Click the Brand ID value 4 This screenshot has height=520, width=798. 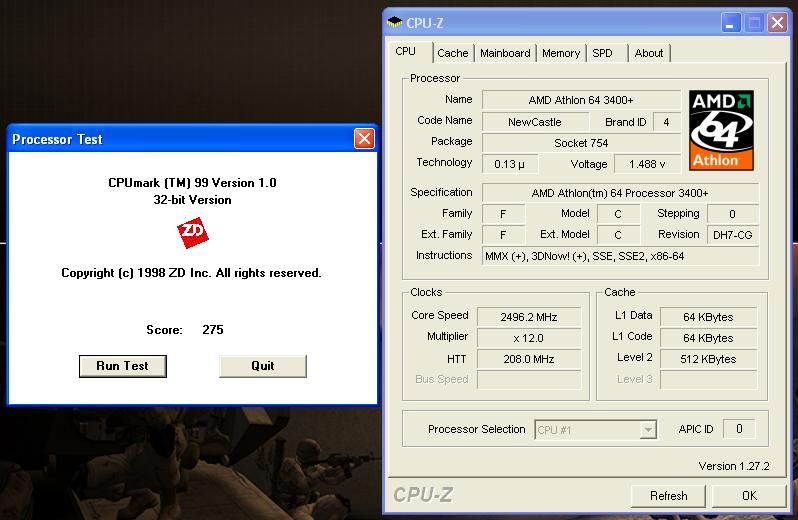click(667, 122)
